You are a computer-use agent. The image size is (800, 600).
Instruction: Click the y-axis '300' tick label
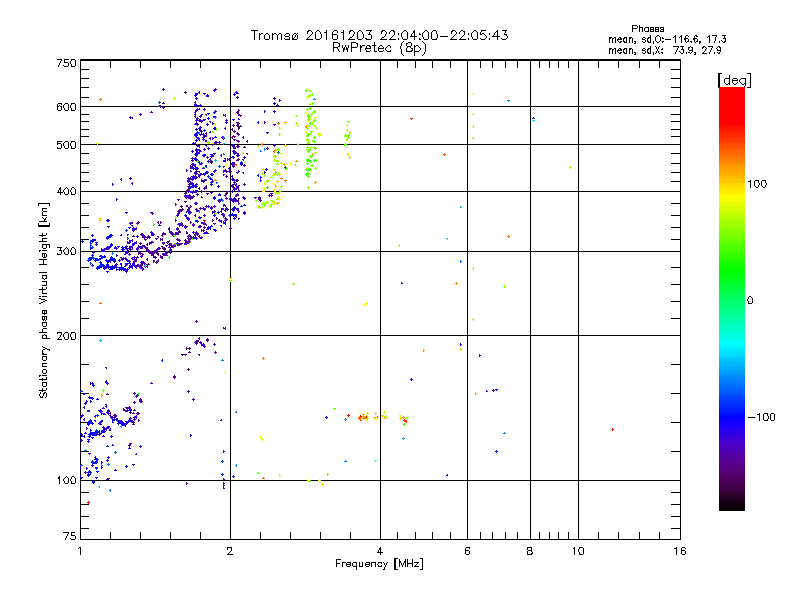tap(66, 251)
